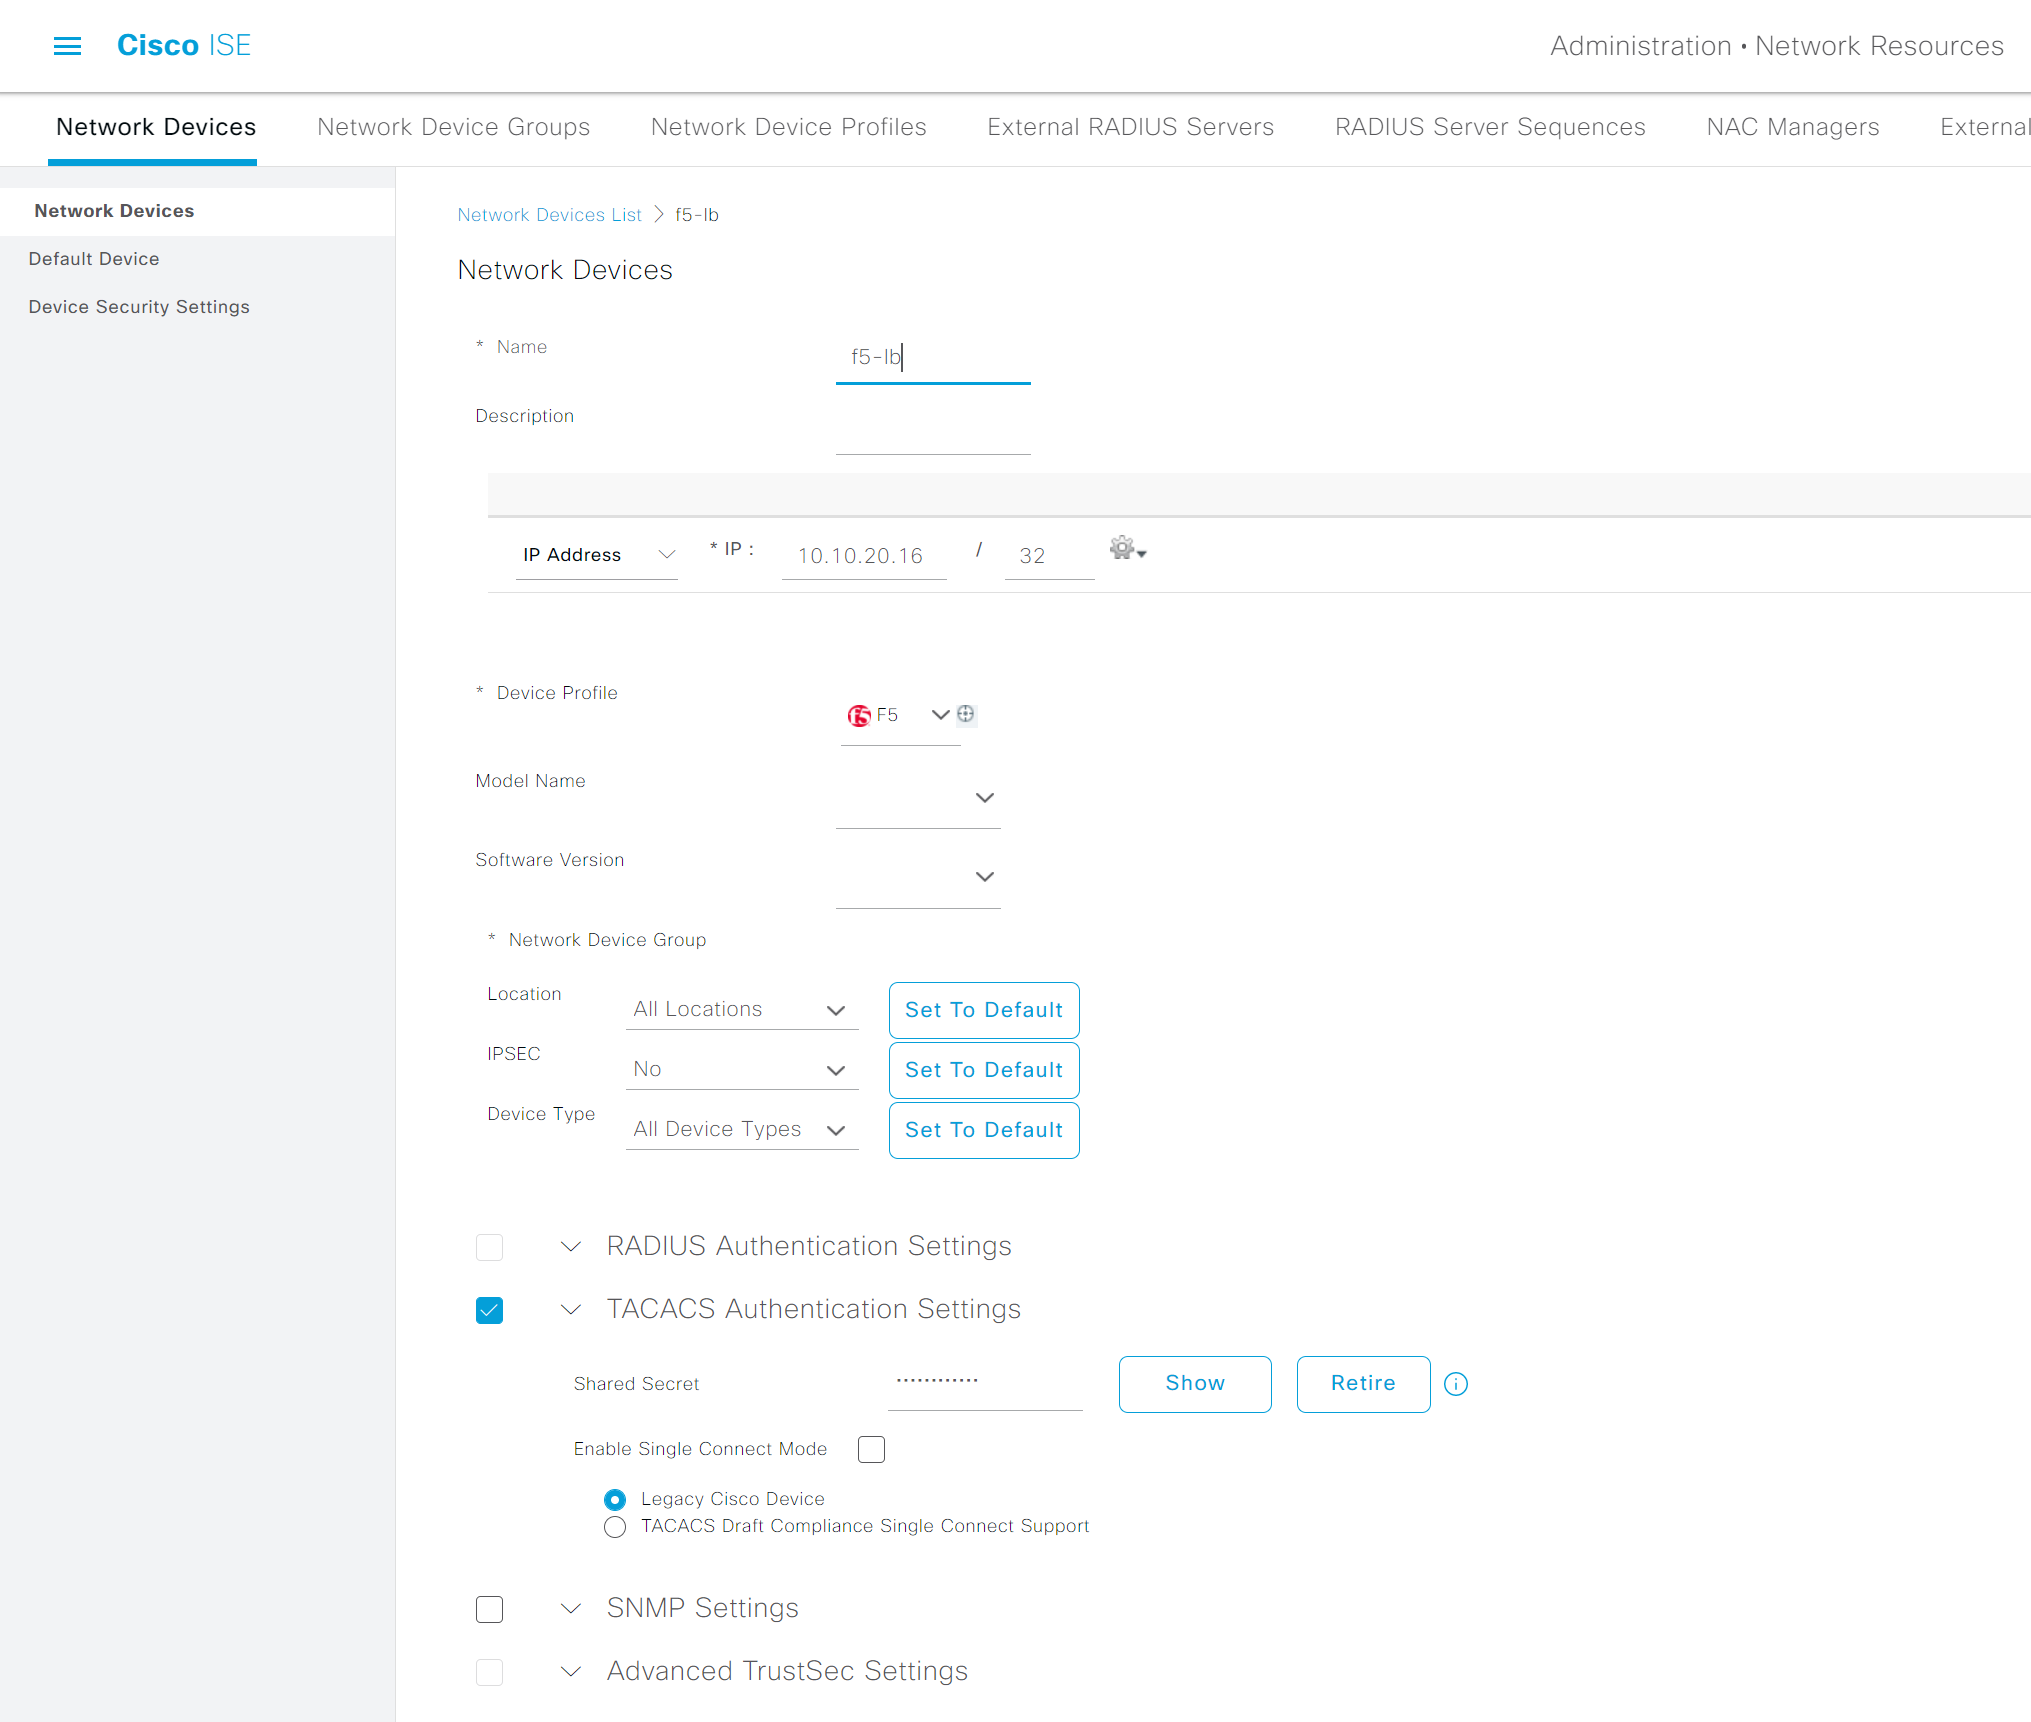
Task: Open the Location All Locations dropdown
Action: (741, 1009)
